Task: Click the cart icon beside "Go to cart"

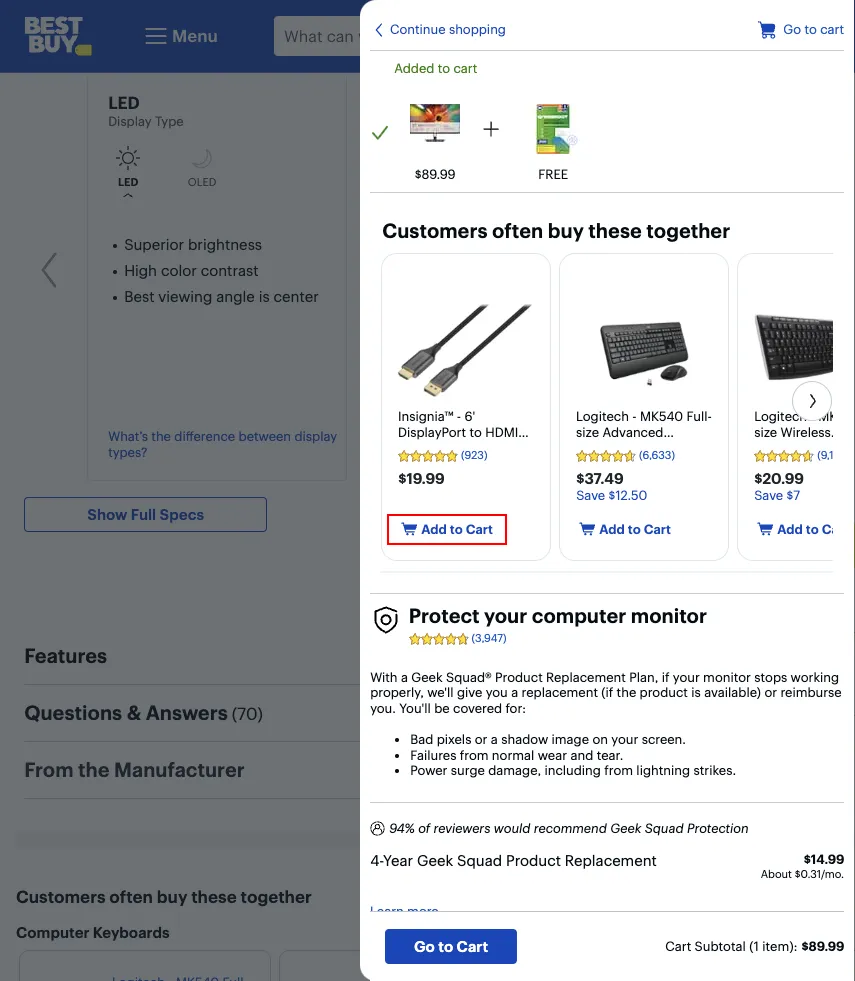Action: tap(766, 29)
